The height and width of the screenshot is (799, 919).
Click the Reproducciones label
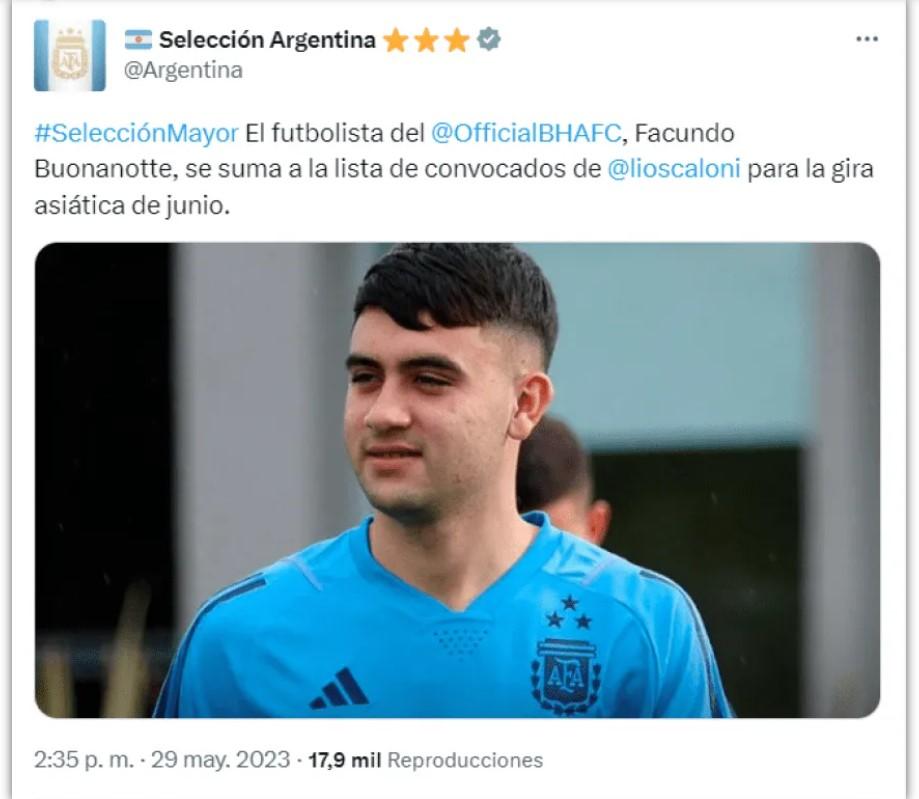(465, 760)
